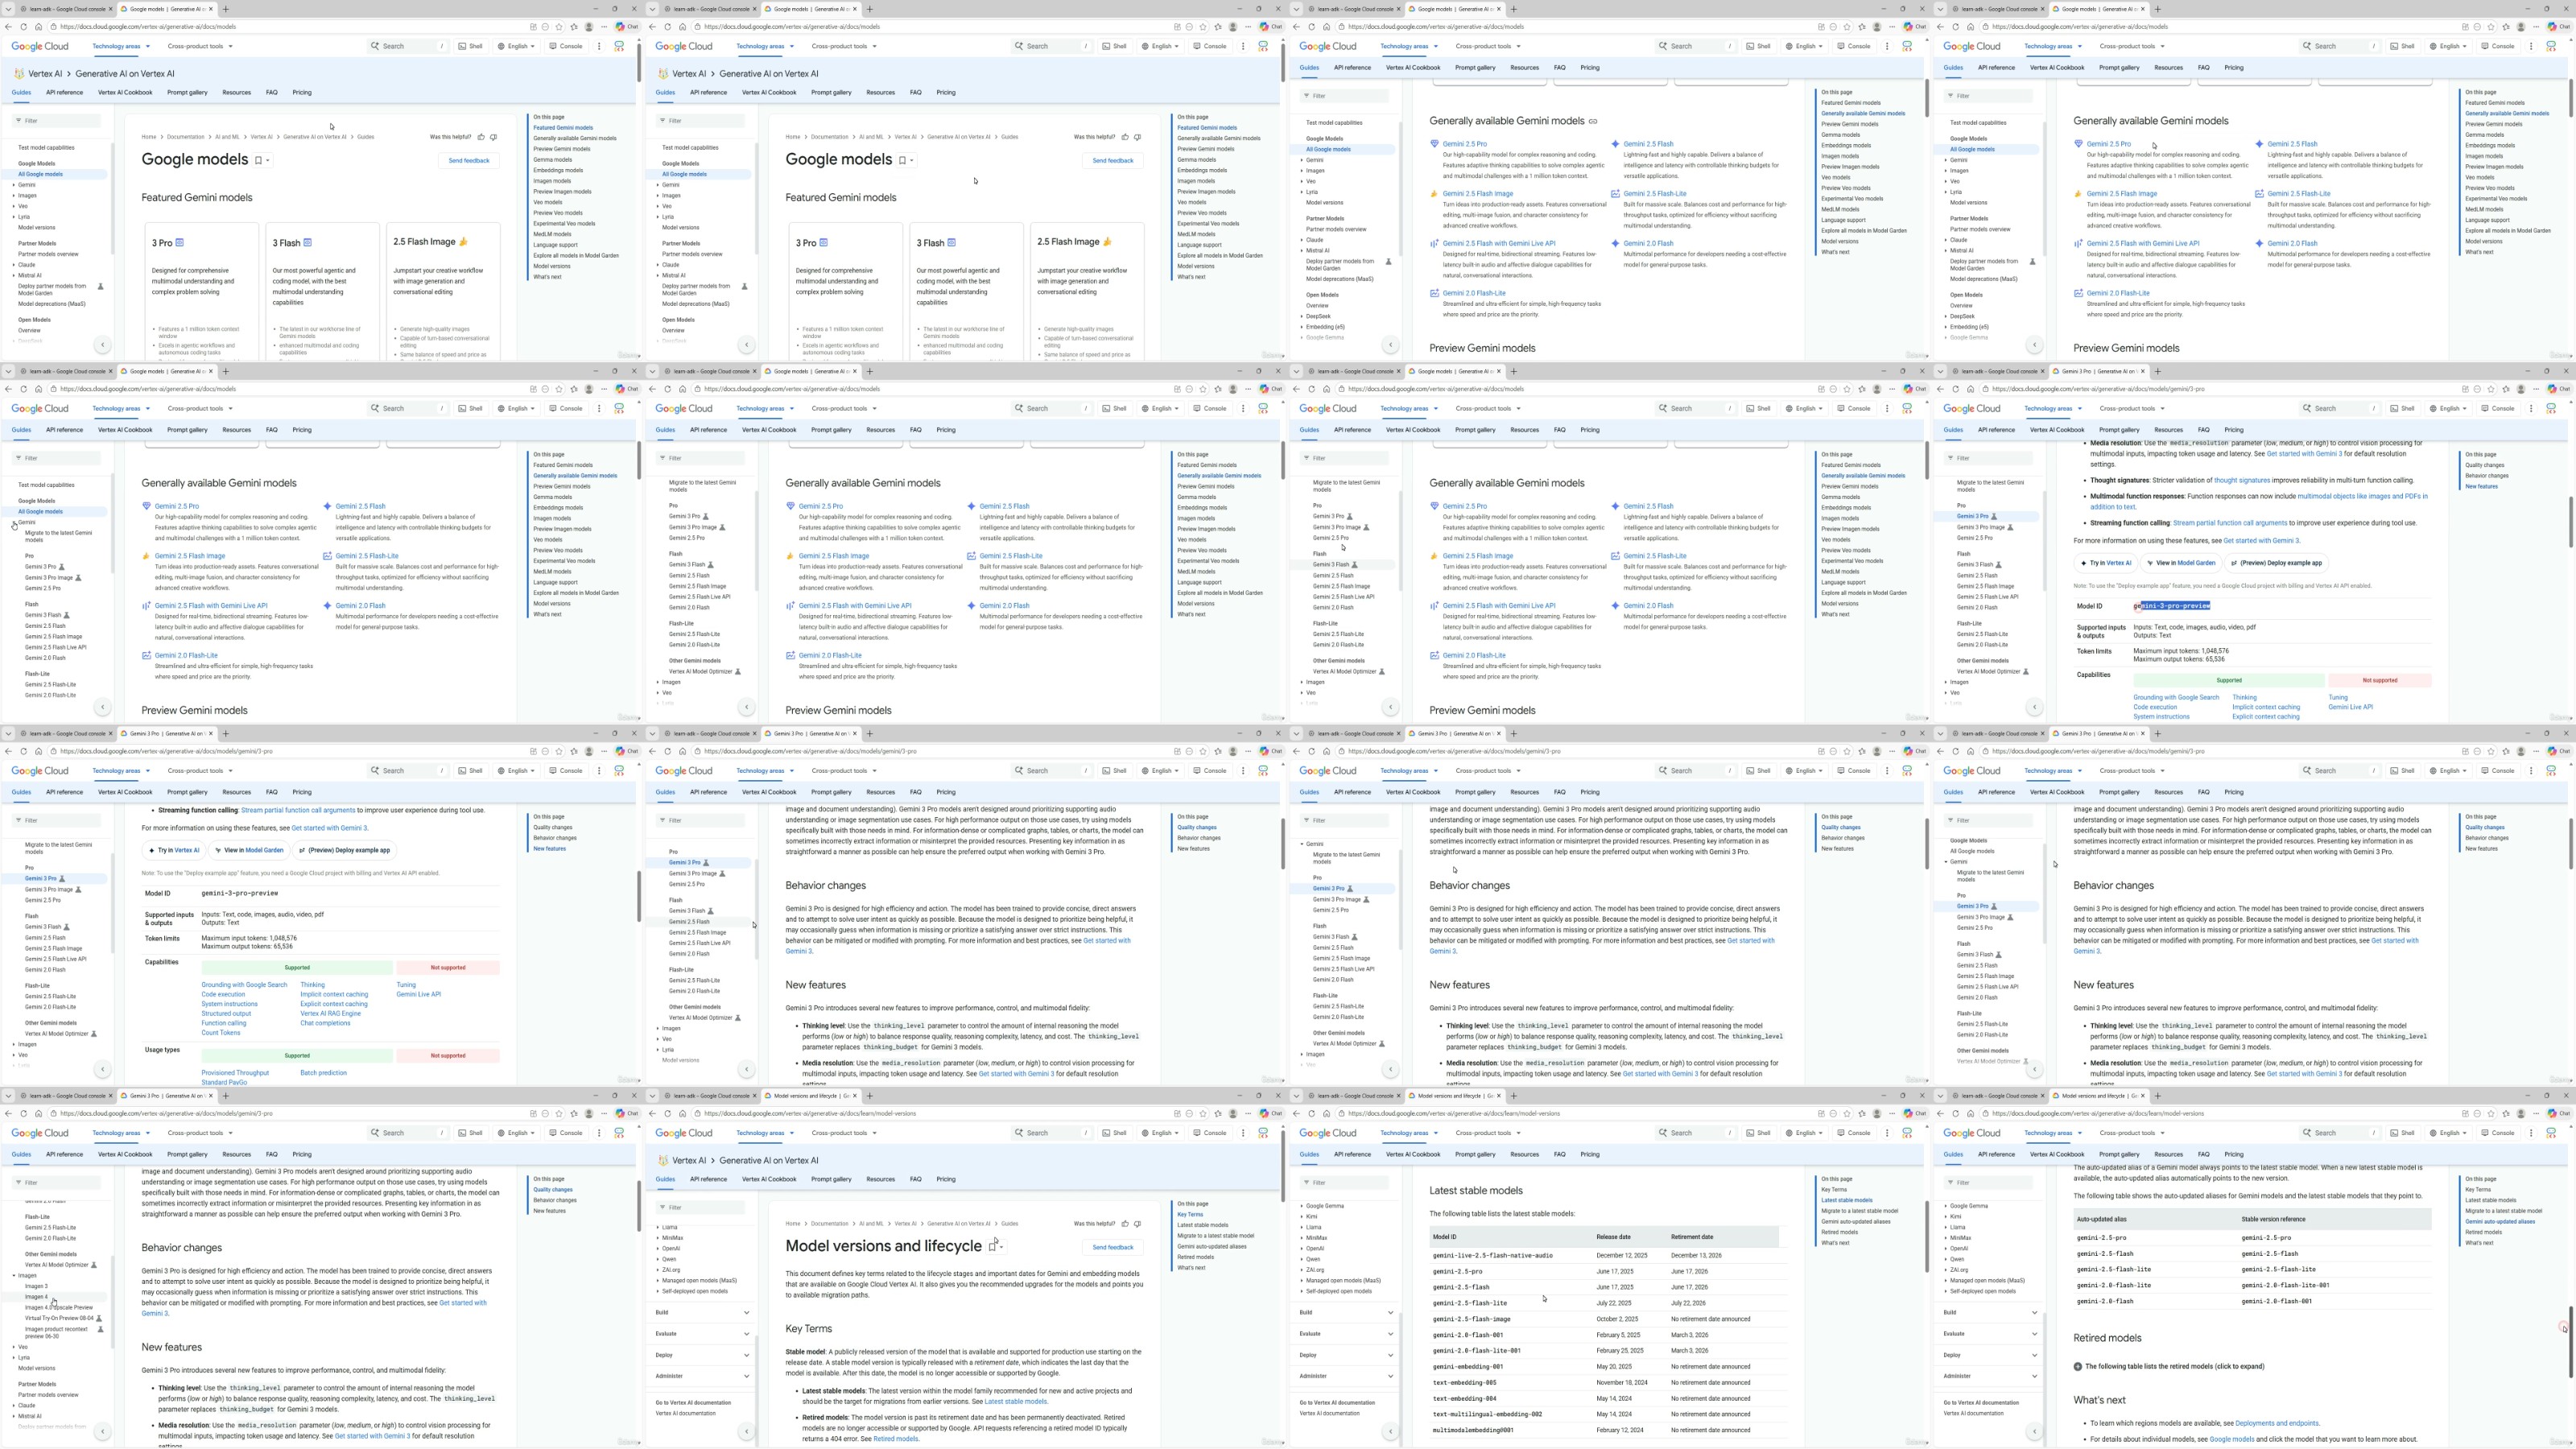Click gemini-live-2.5-flash-native-audio table row

click(1492, 1255)
